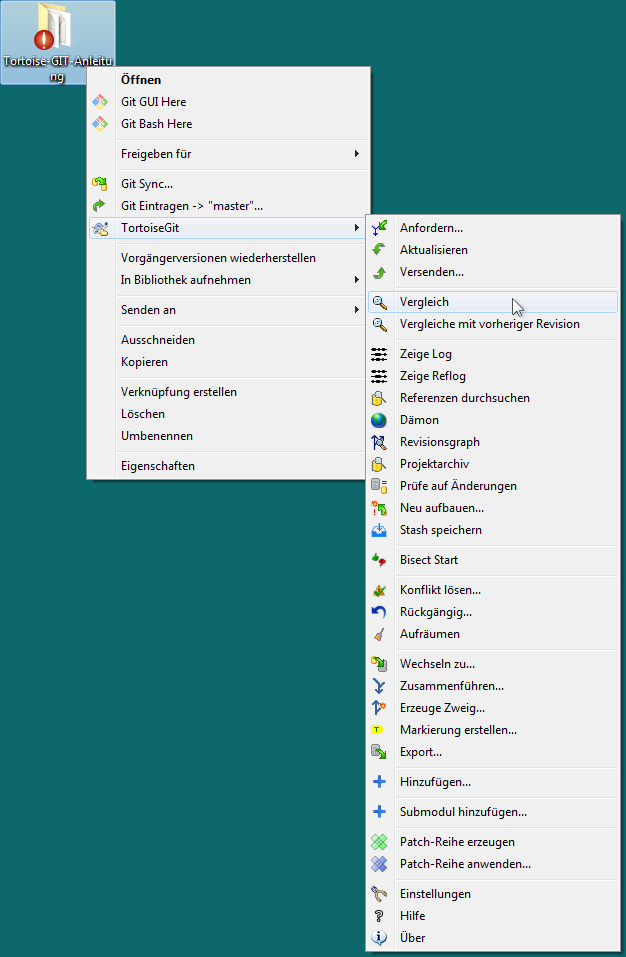Image resolution: width=626 pixels, height=957 pixels.
Task: Click the Revisionsgraph icon
Action: [x=379, y=442]
